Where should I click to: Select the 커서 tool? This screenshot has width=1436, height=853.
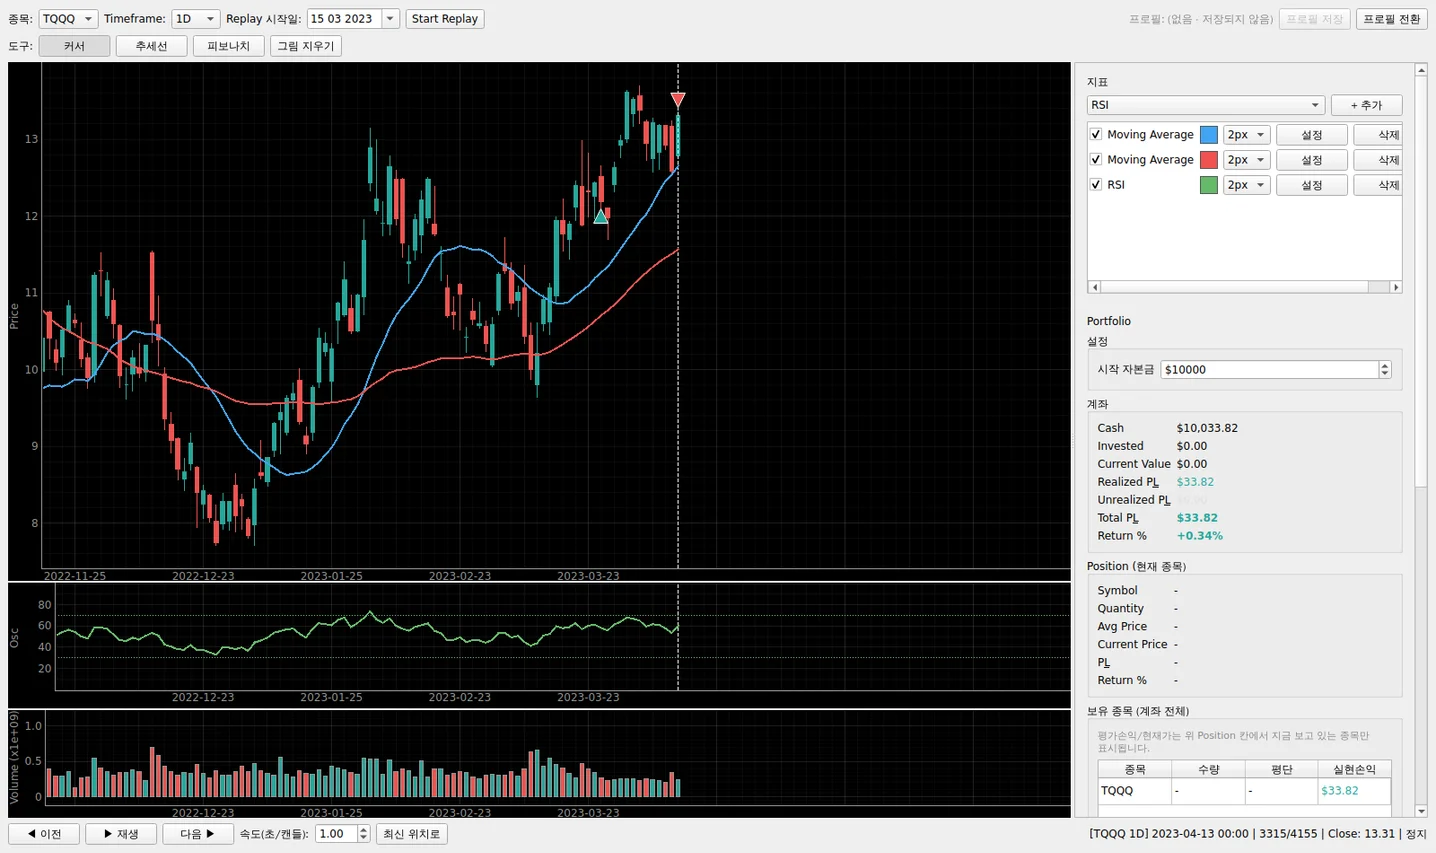coord(74,46)
